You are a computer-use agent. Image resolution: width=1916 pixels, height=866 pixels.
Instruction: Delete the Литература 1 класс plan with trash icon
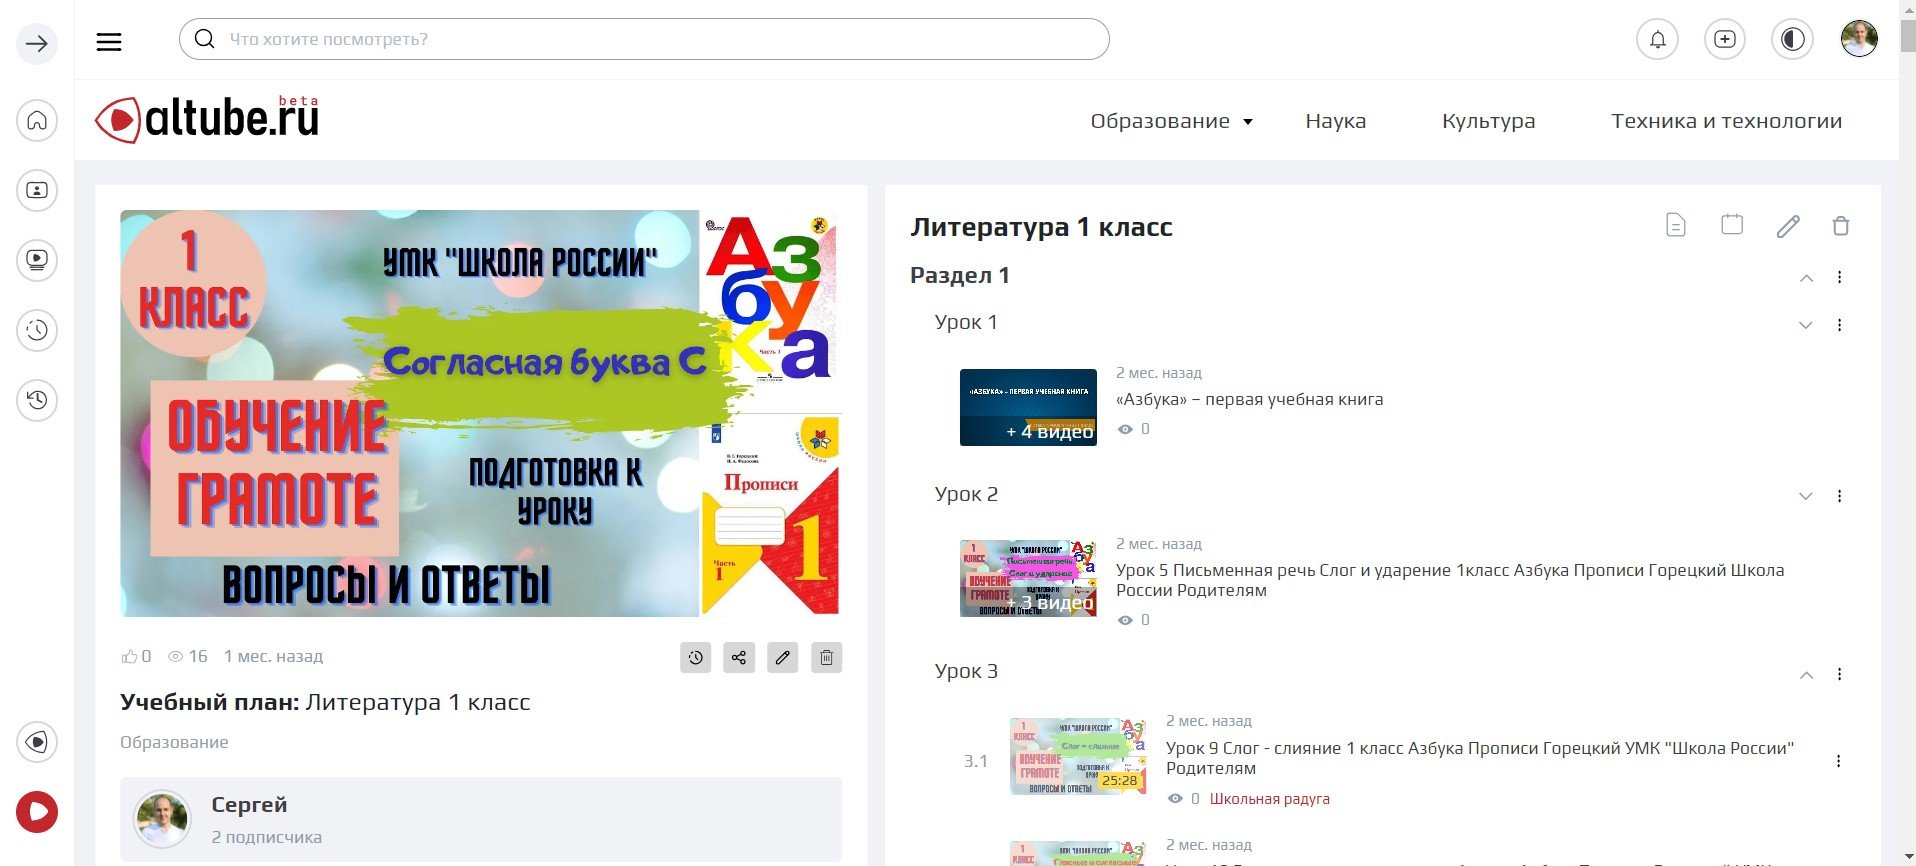pyautogui.click(x=1841, y=226)
